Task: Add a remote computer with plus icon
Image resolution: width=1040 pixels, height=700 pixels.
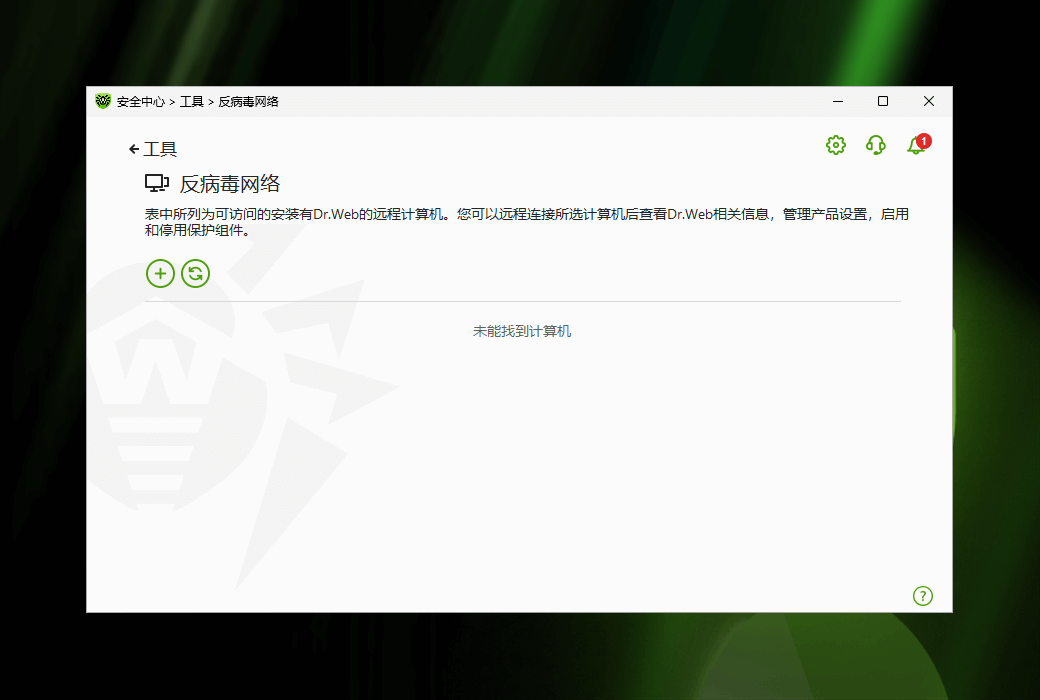Action: coord(161,273)
